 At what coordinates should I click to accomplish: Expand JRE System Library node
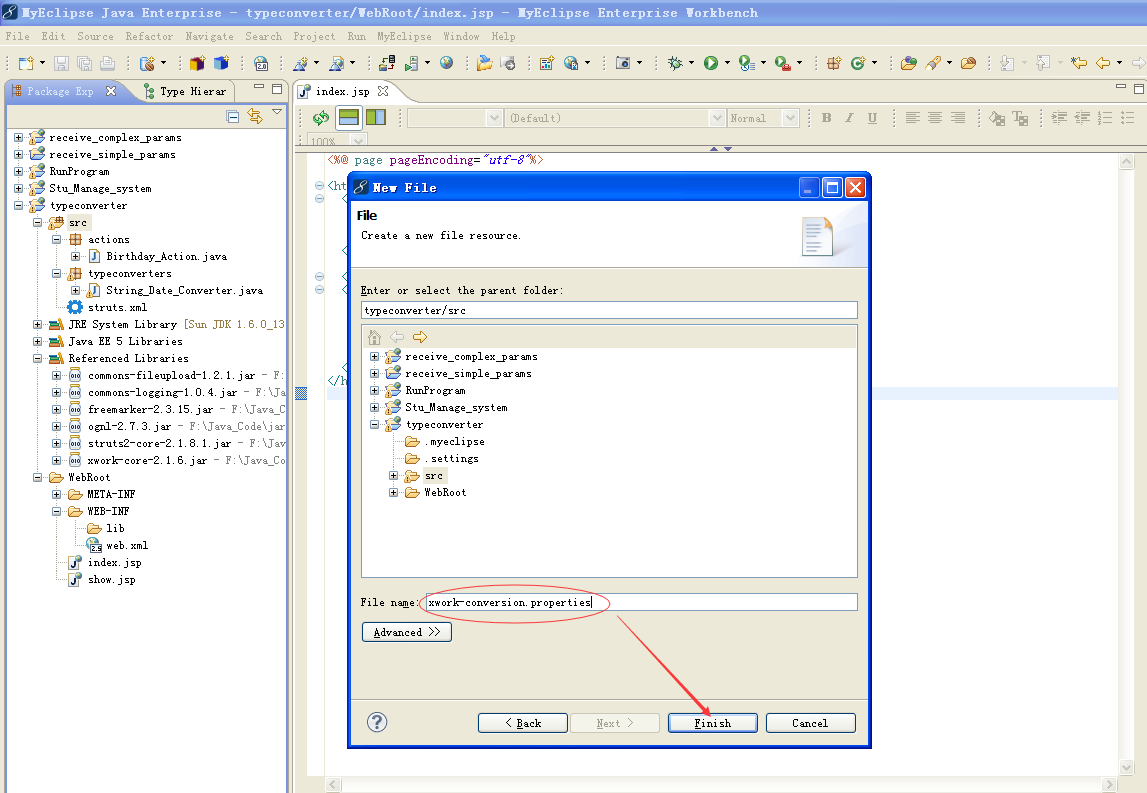tap(37, 324)
